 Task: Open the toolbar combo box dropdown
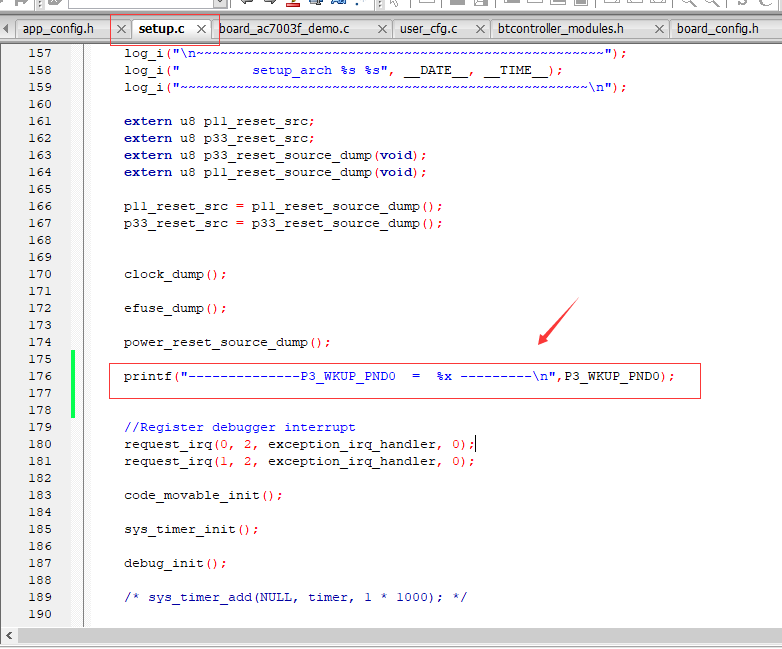[220, 3]
